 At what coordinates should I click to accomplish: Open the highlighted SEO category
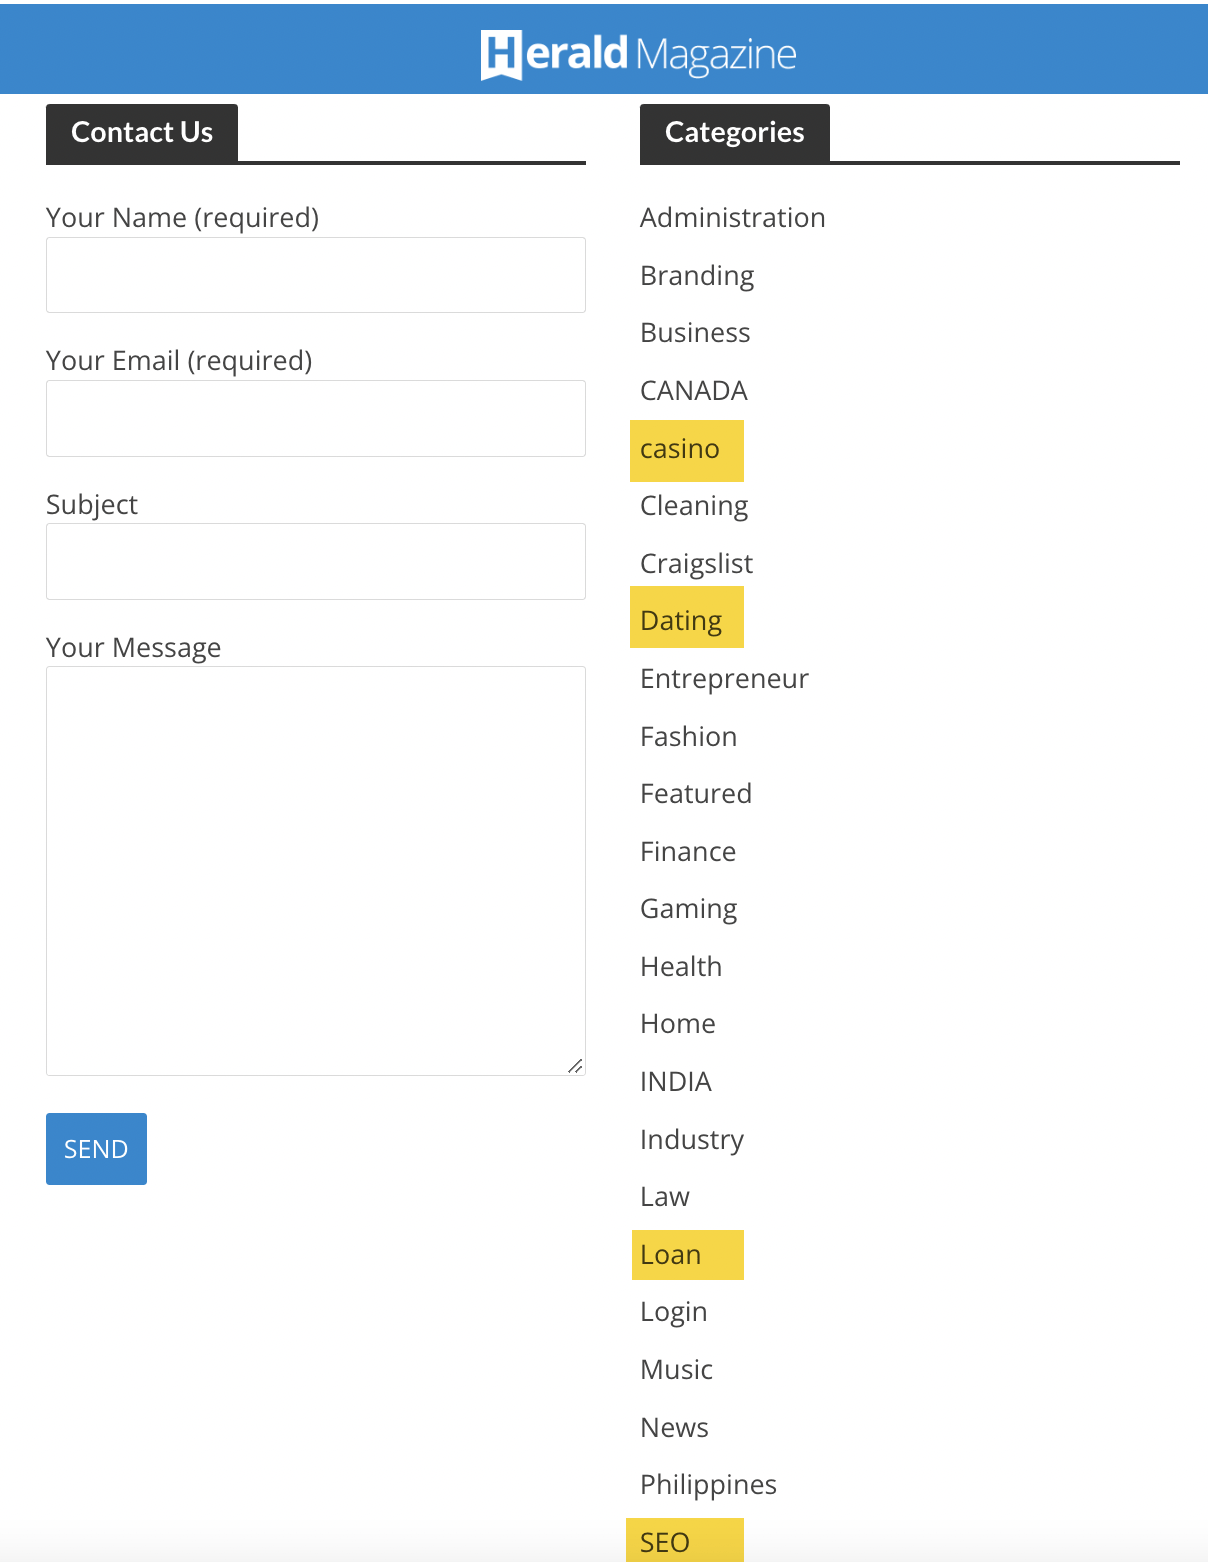665,1542
